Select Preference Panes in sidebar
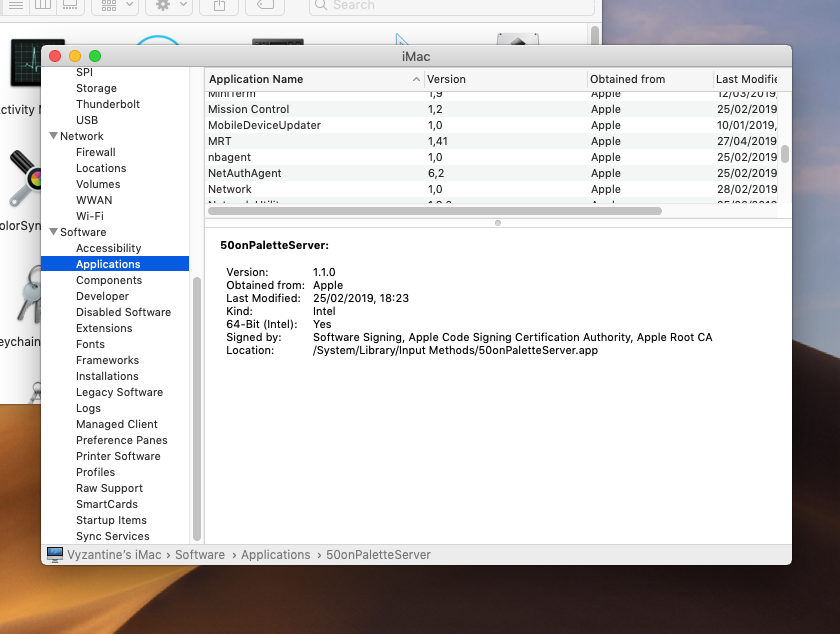Screen dimensions: 840x634 (x=122, y=441)
